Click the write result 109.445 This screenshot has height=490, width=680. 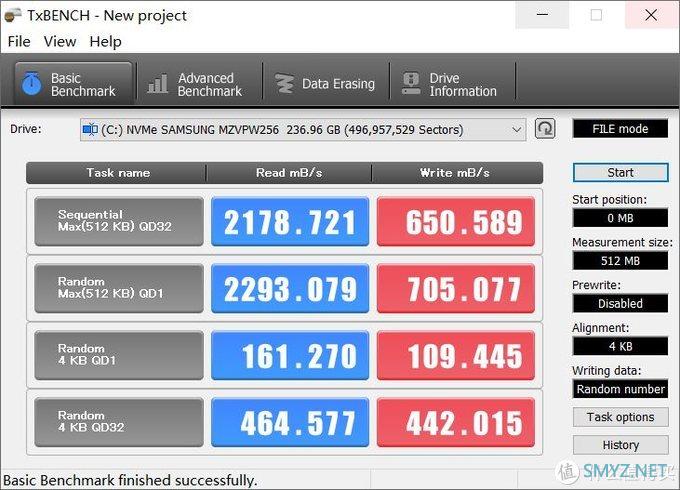coord(456,355)
